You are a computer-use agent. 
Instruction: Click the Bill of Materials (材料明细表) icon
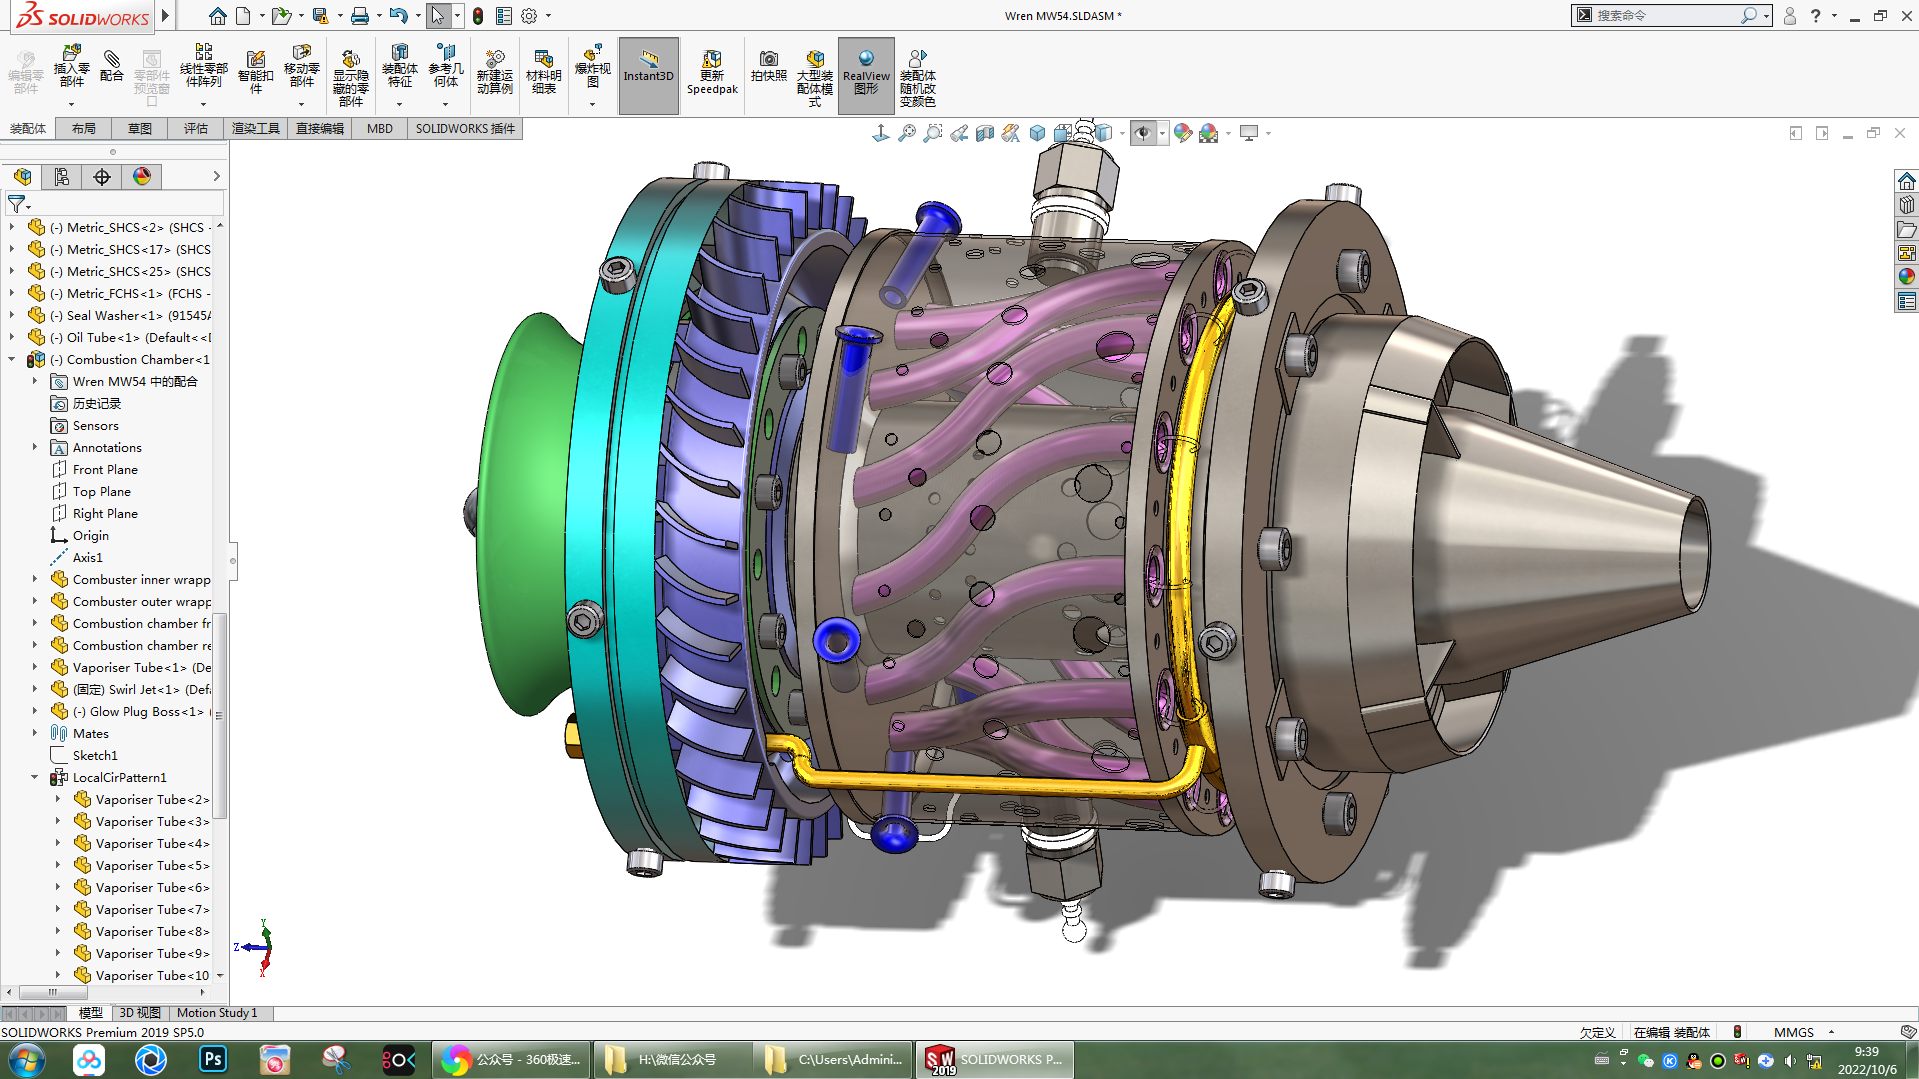543,72
